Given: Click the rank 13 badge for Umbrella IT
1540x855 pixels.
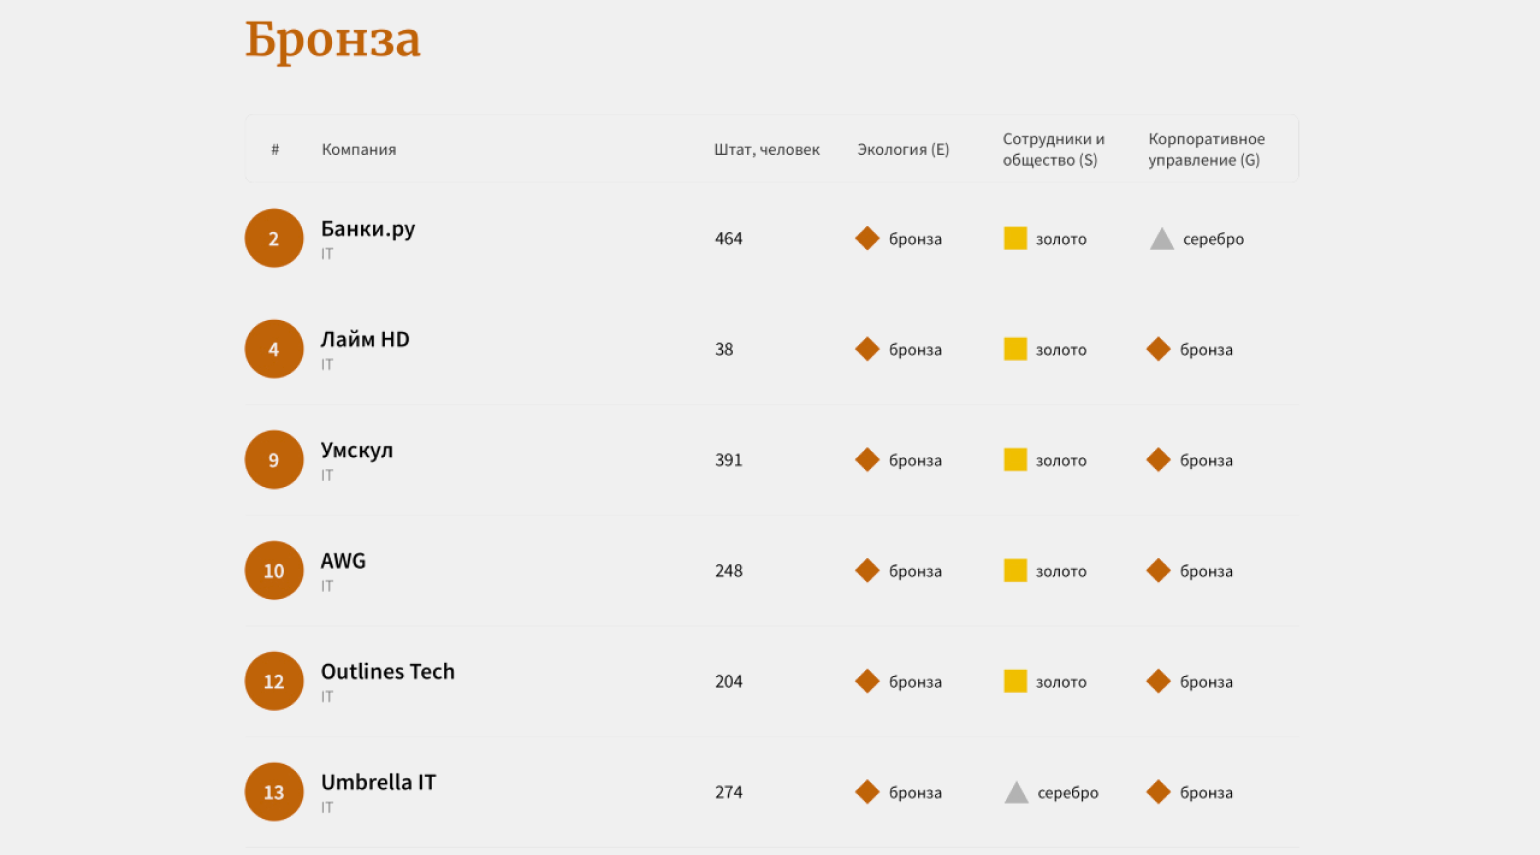Looking at the screenshot, I should [x=274, y=792].
